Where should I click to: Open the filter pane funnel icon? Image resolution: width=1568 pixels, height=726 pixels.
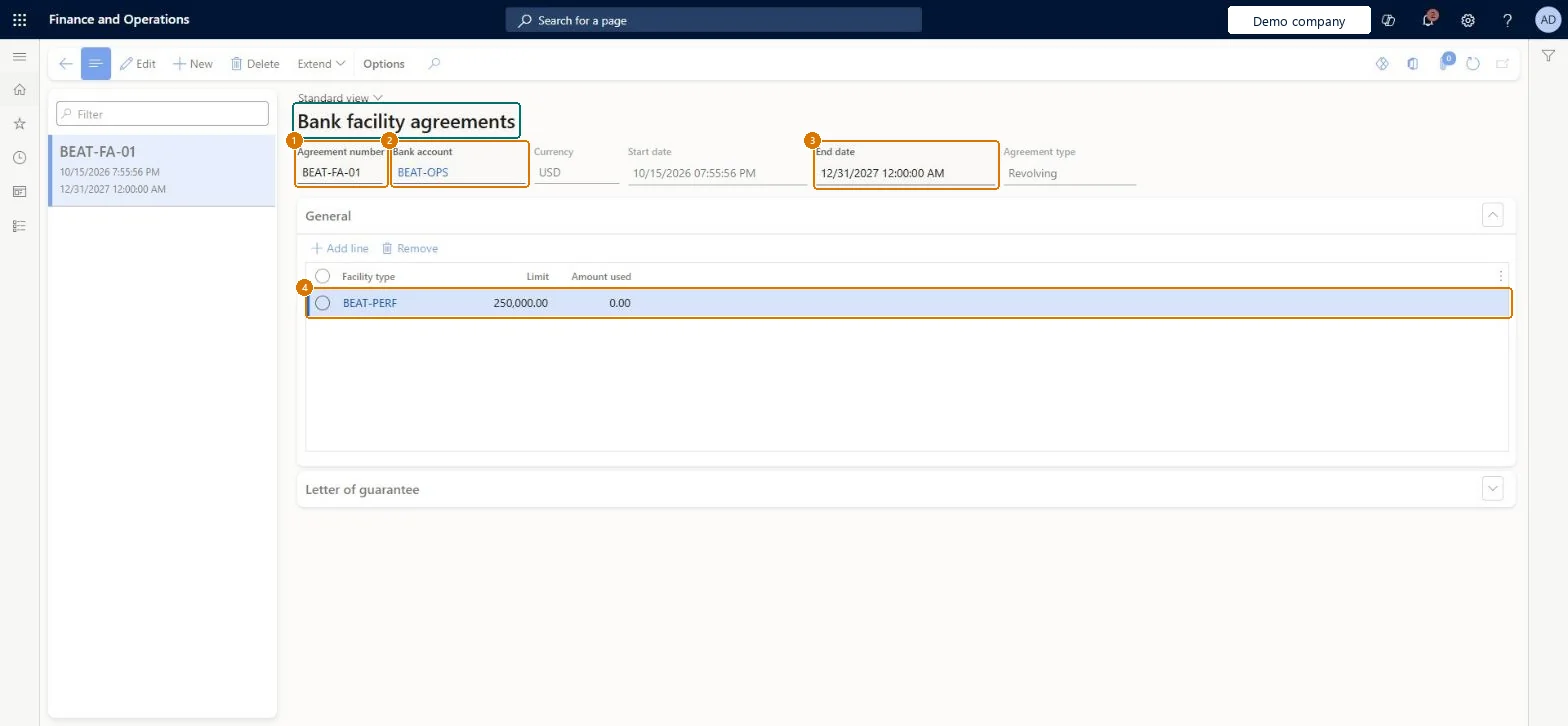[x=1548, y=58]
